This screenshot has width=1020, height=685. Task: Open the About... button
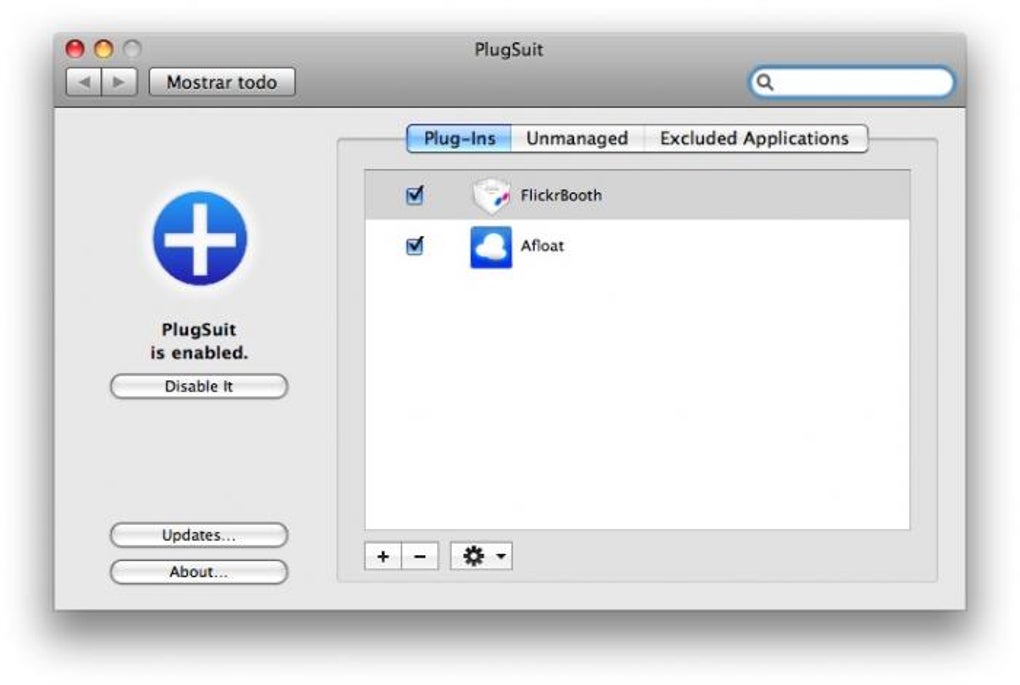click(x=198, y=572)
